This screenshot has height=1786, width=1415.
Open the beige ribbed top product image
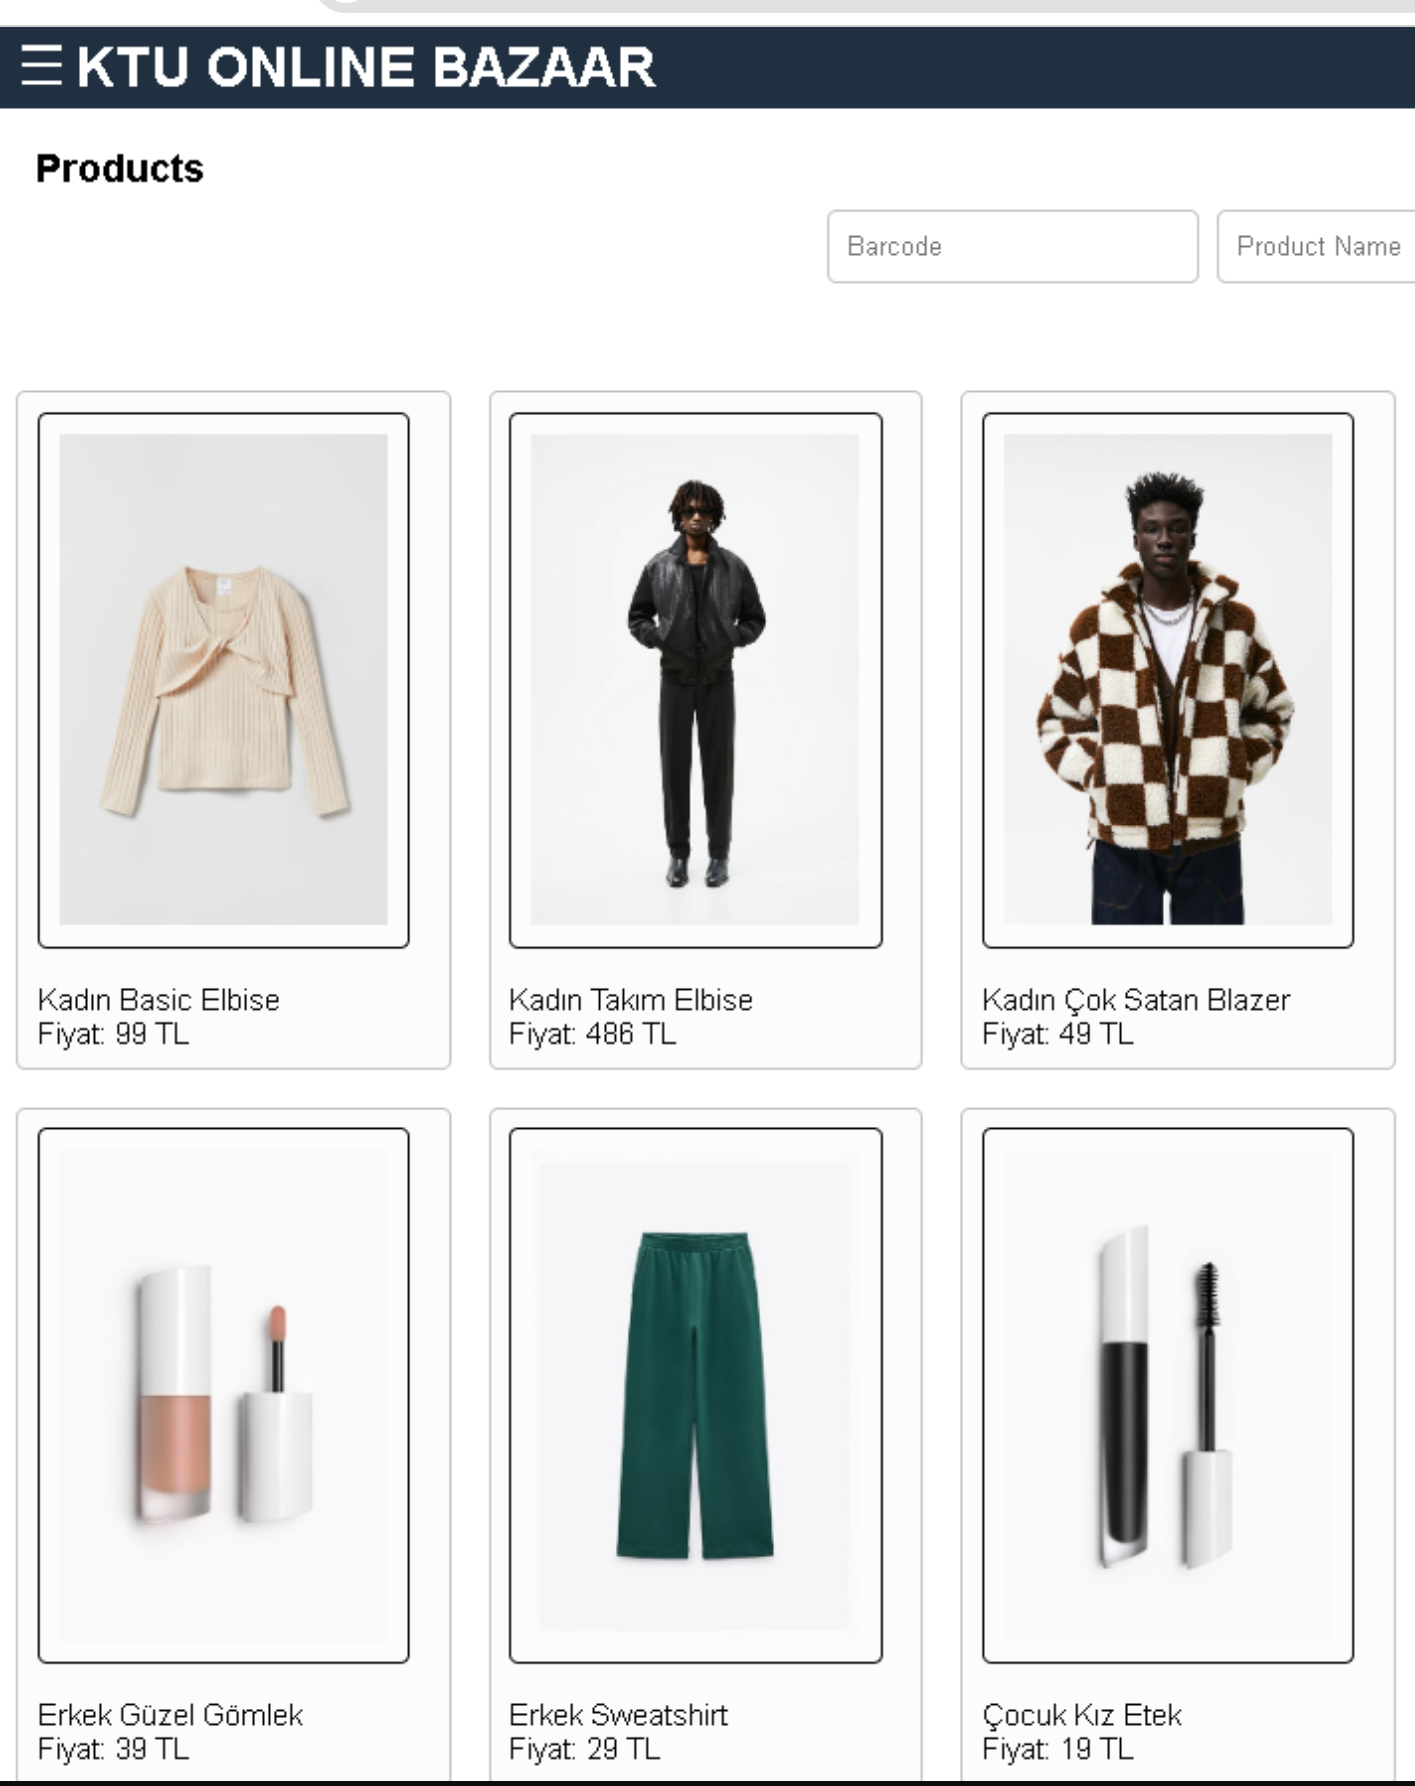tap(223, 679)
